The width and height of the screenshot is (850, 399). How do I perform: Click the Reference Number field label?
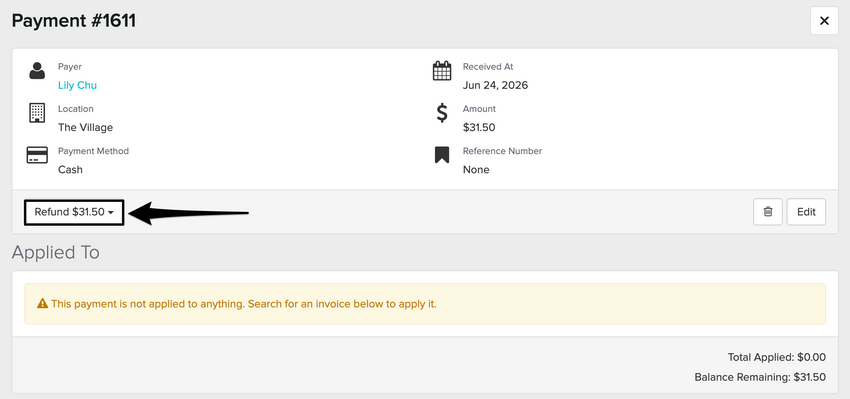click(503, 151)
